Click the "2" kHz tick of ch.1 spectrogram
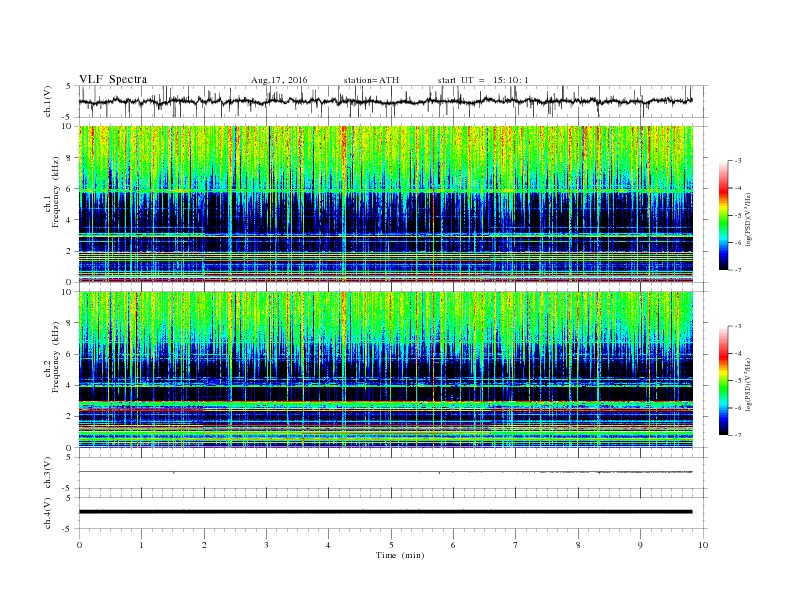 (x=70, y=251)
